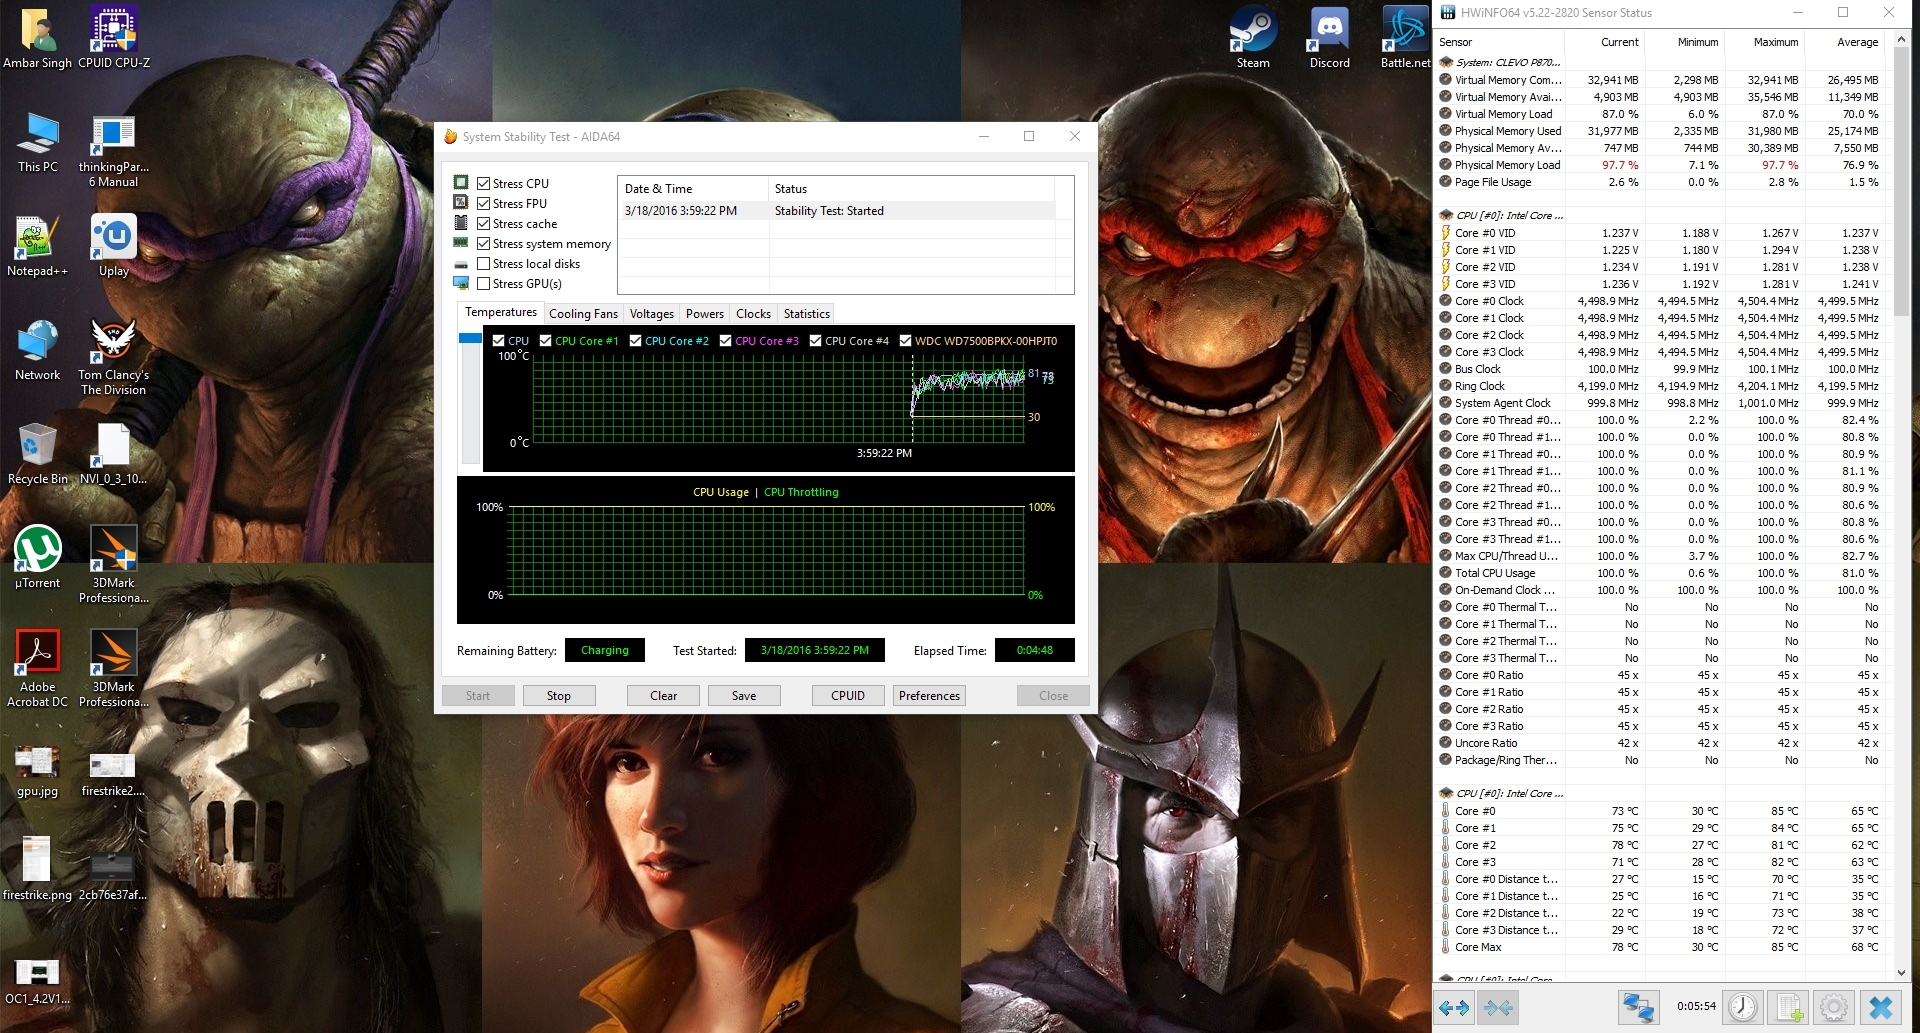Select the thinkingParticles 6 Manual icon
The height and width of the screenshot is (1033, 1920).
click(x=114, y=150)
